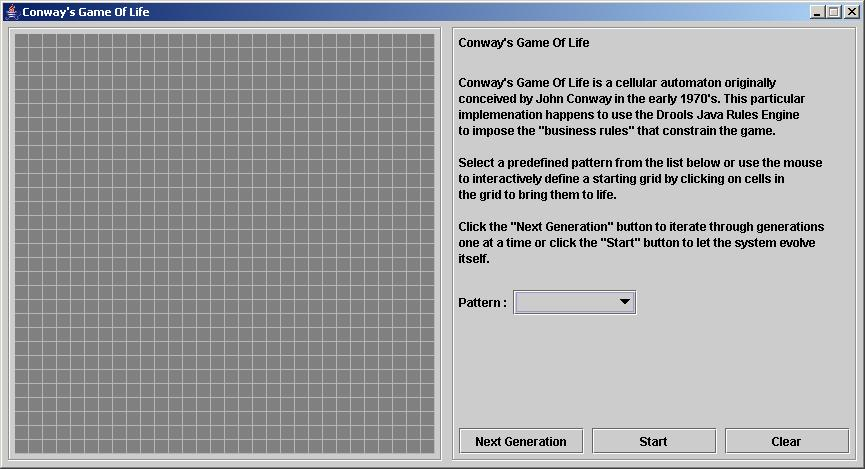Activate the top-left corner cell of the grid
The width and height of the screenshot is (865, 469).
pos(22,41)
